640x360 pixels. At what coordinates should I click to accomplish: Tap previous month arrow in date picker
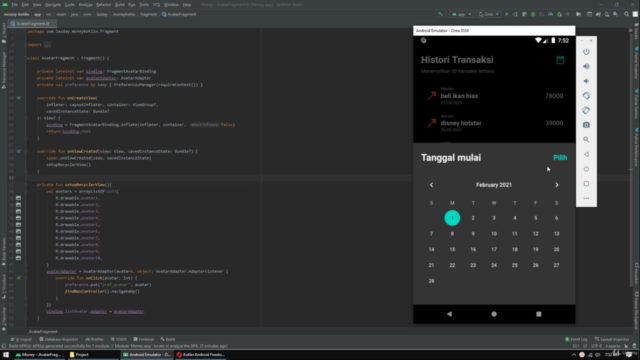(x=431, y=185)
